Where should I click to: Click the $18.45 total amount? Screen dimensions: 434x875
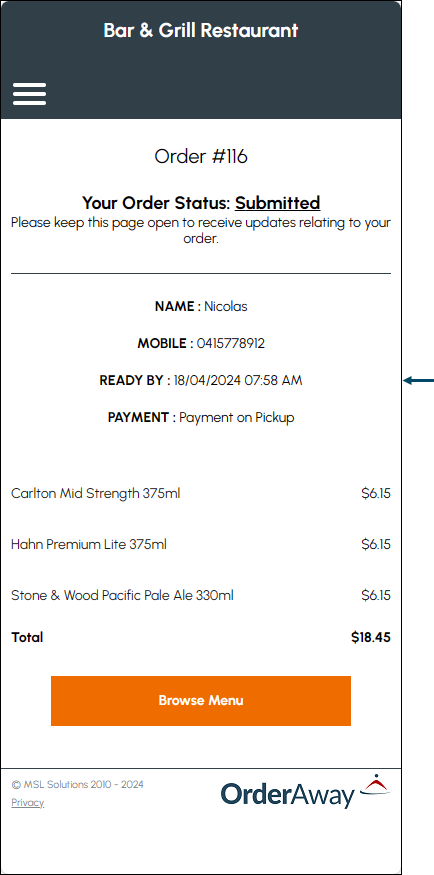[371, 637]
